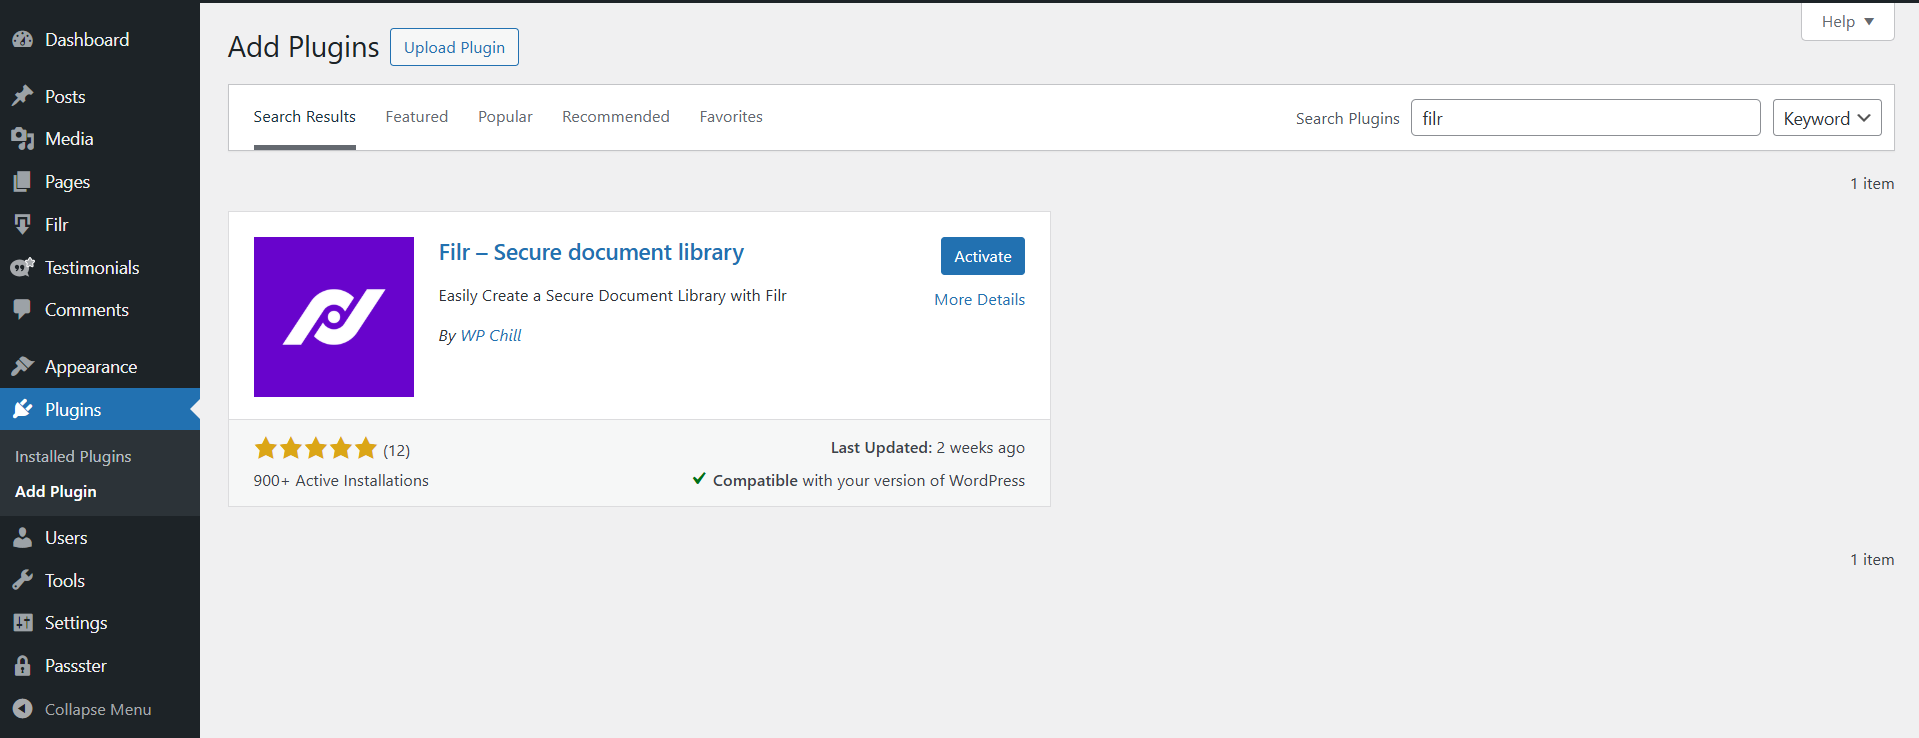Click the Posts pushpin icon
Screen dimensions: 1919x738
23,96
